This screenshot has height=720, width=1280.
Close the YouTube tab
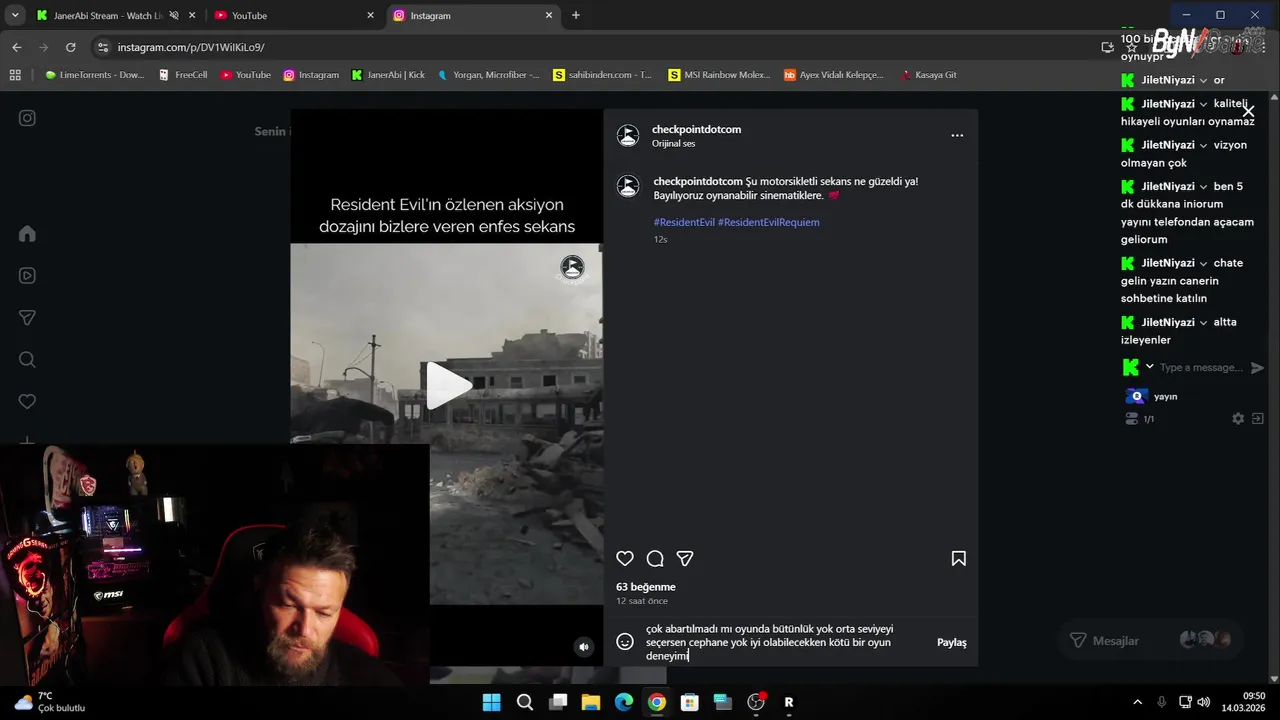(370, 15)
